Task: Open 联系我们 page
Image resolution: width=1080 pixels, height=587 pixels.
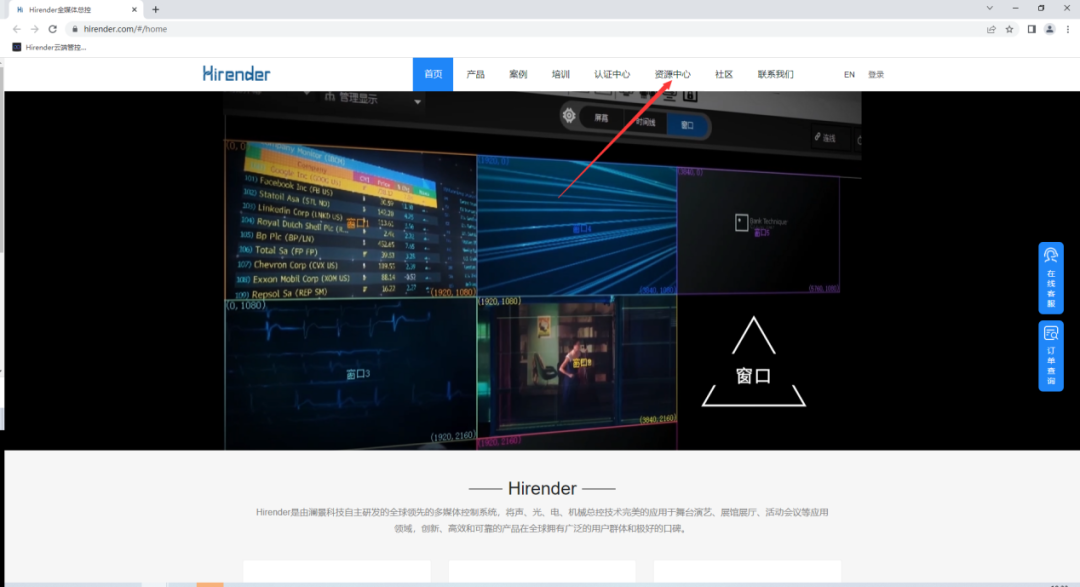Action: [x=776, y=74]
